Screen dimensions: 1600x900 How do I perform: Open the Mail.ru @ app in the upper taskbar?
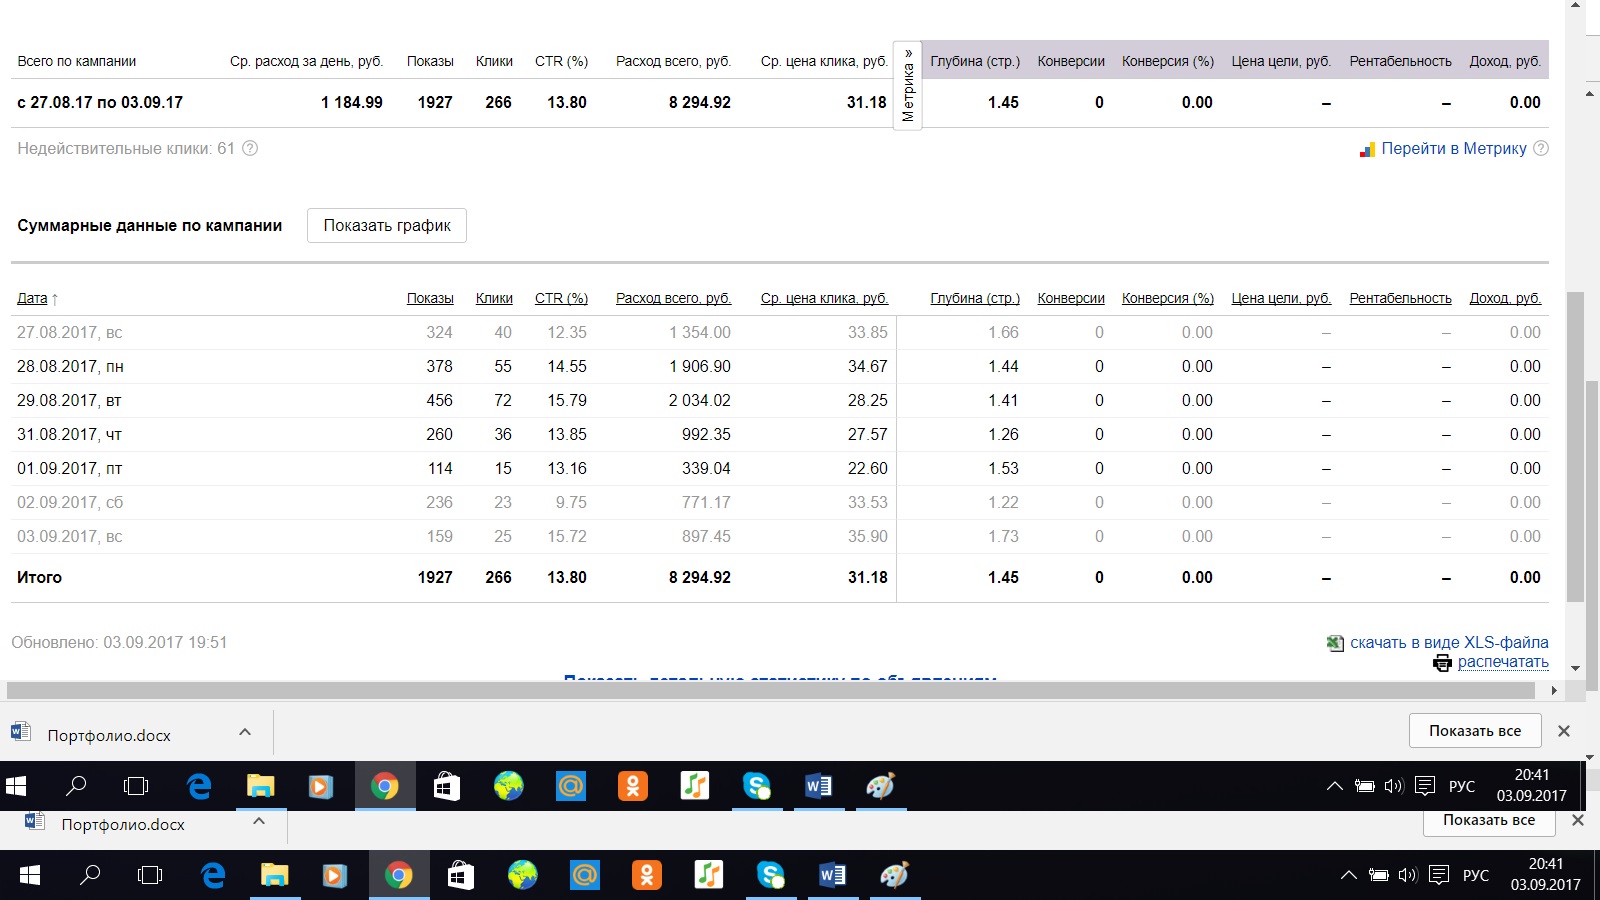pyautogui.click(x=571, y=786)
